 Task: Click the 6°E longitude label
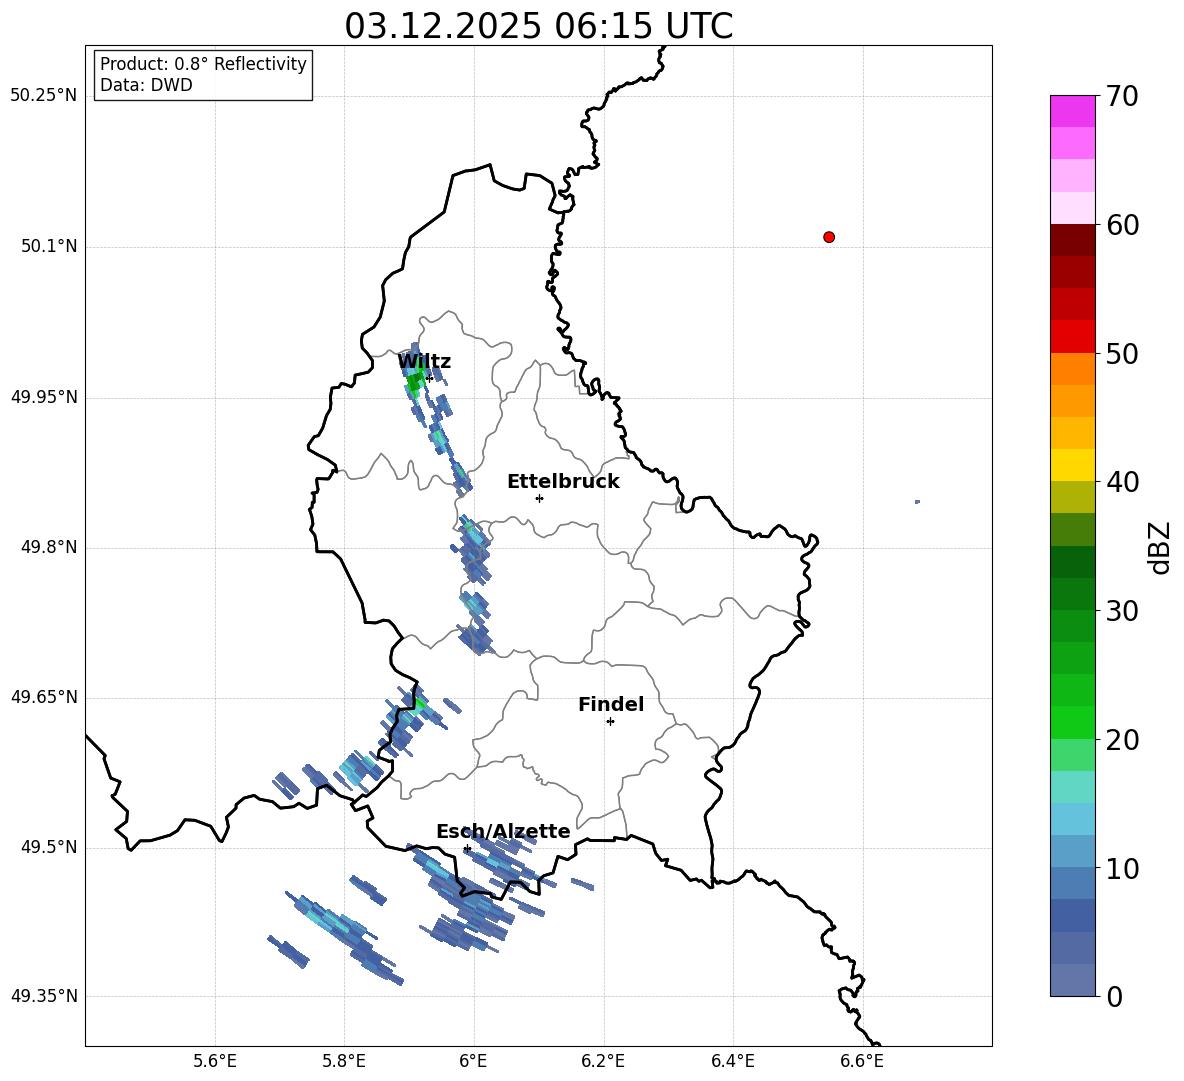(x=474, y=1061)
